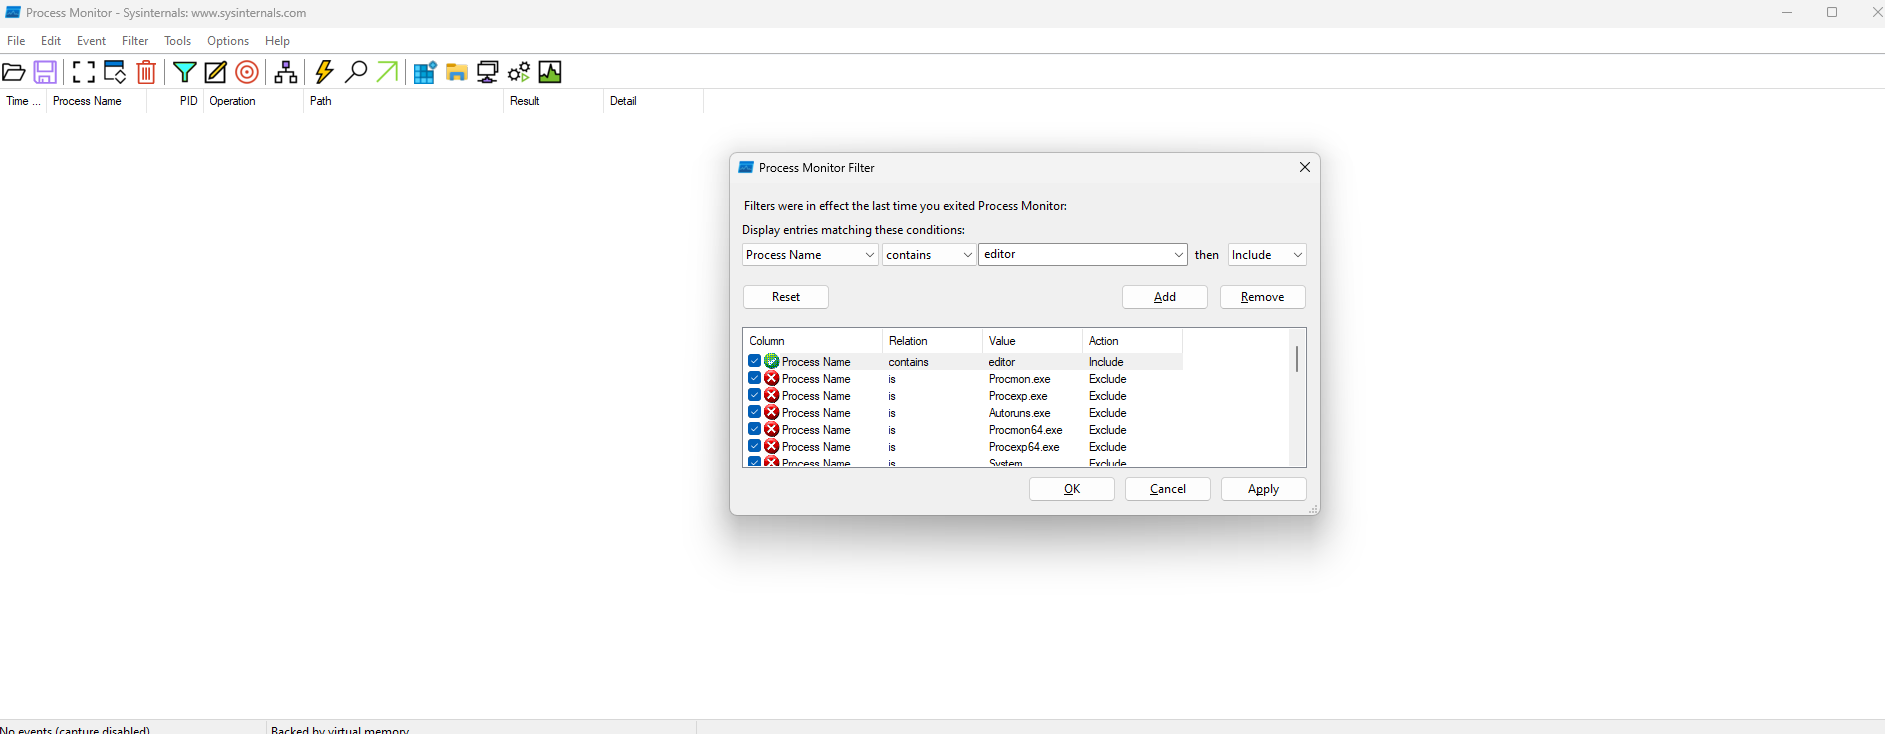Uncheck the Procmon64.exe exclude filter checkbox
This screenshot has width=1885, height=734.
coord(755,429)
